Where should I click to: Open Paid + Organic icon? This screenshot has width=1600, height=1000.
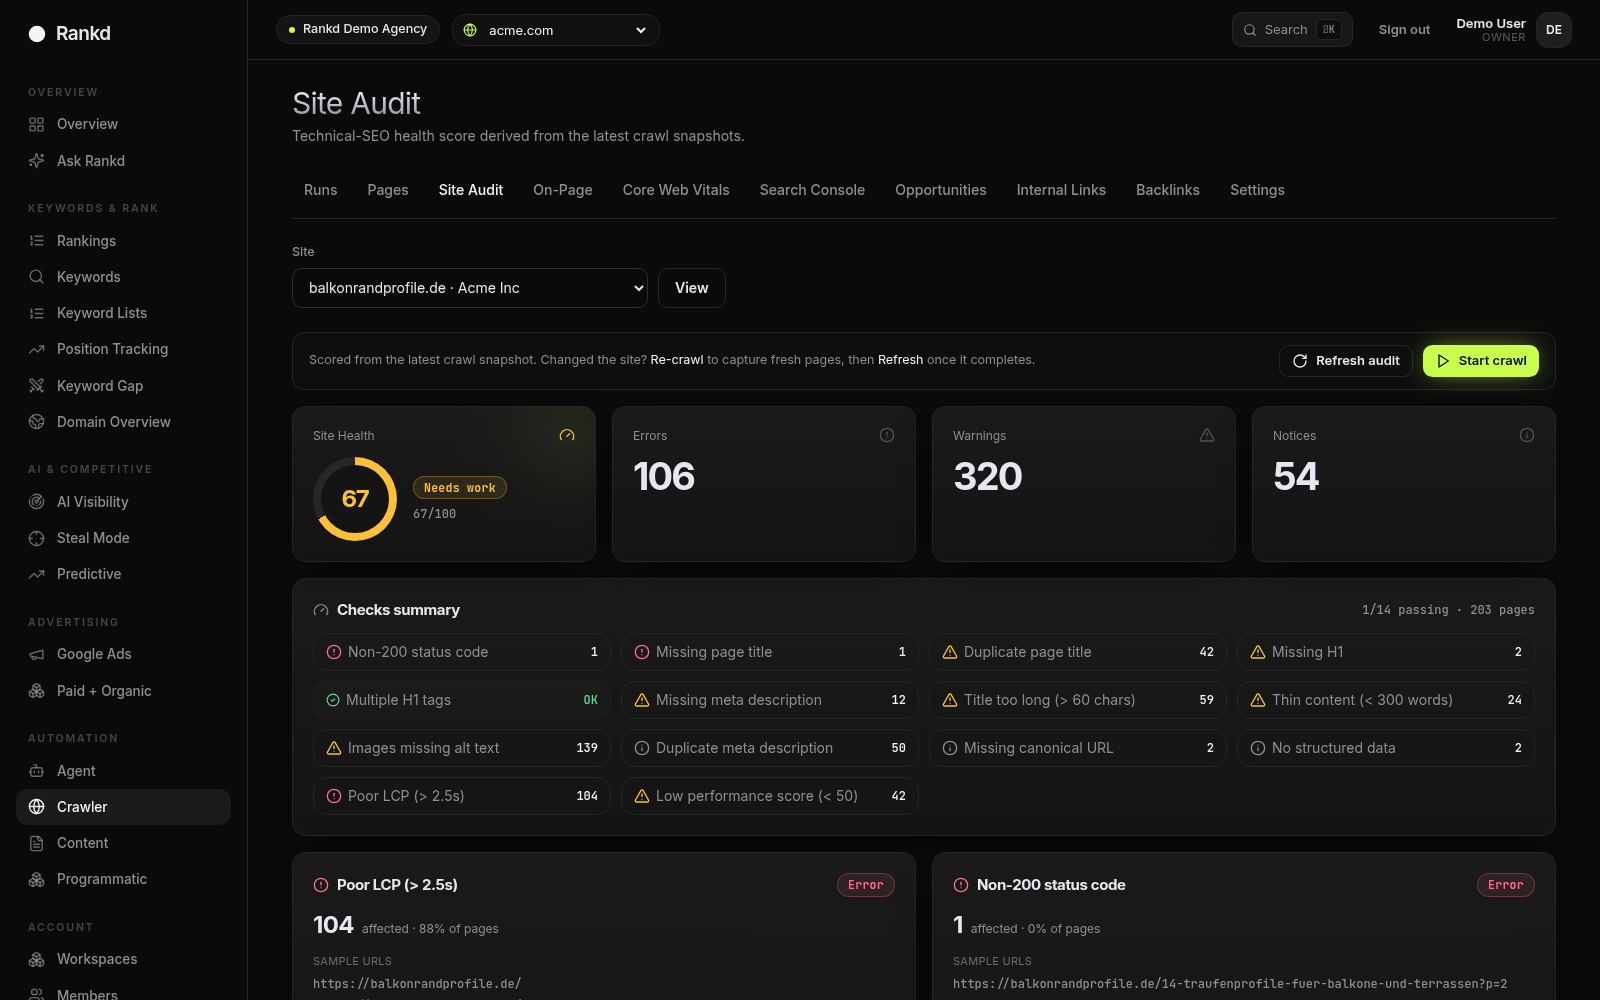click(x=37, y=691)
